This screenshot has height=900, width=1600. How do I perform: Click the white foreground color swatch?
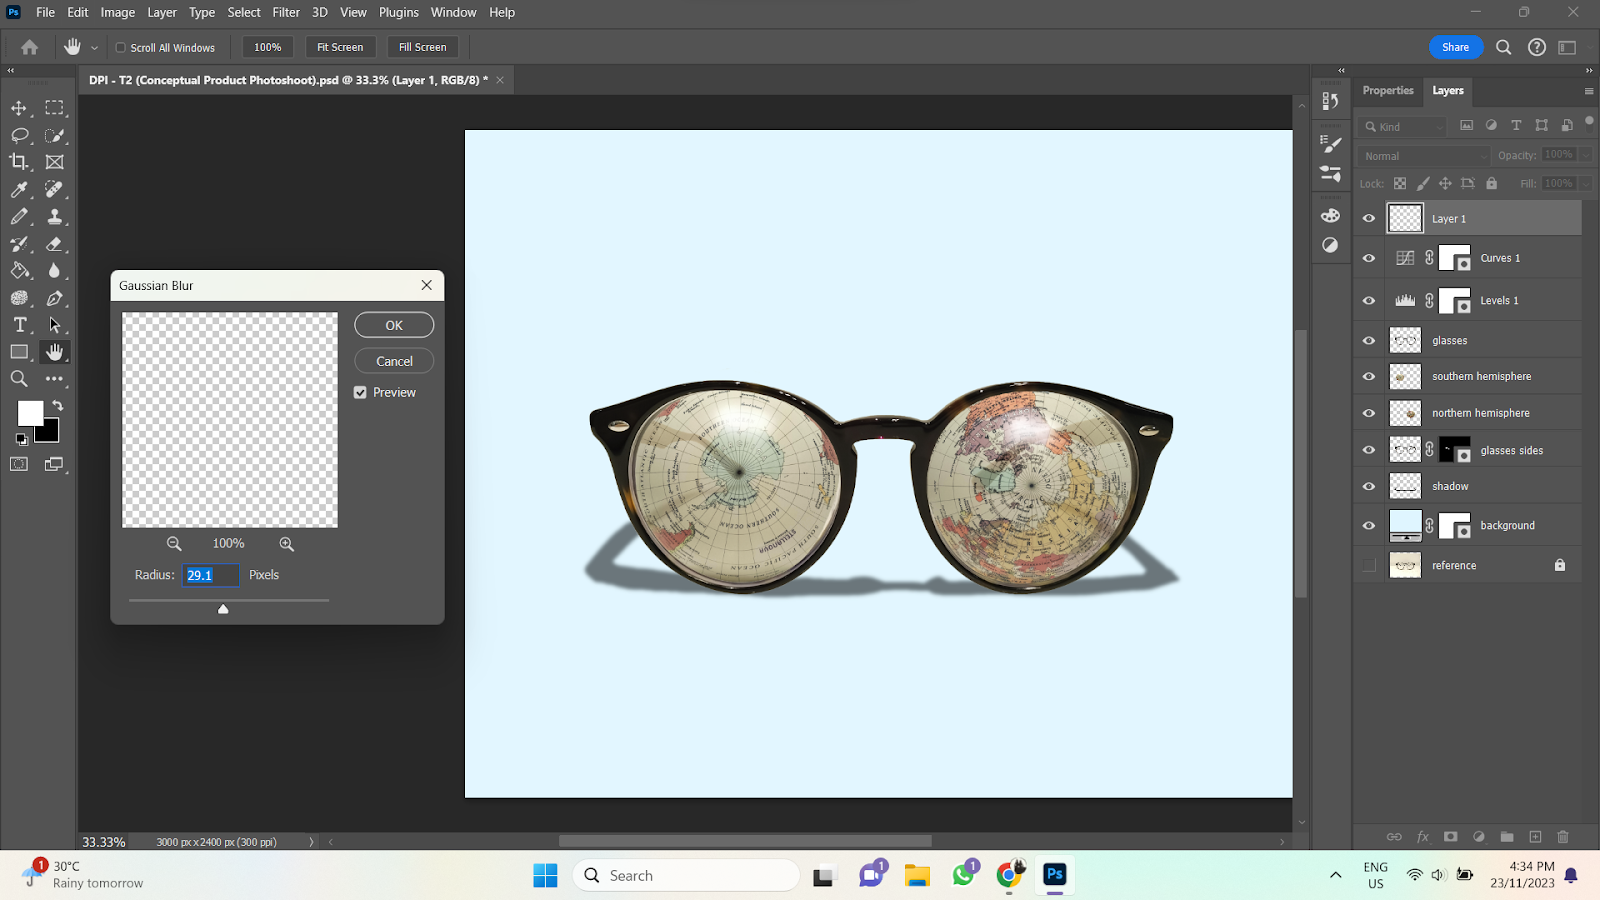coord(30,413)
